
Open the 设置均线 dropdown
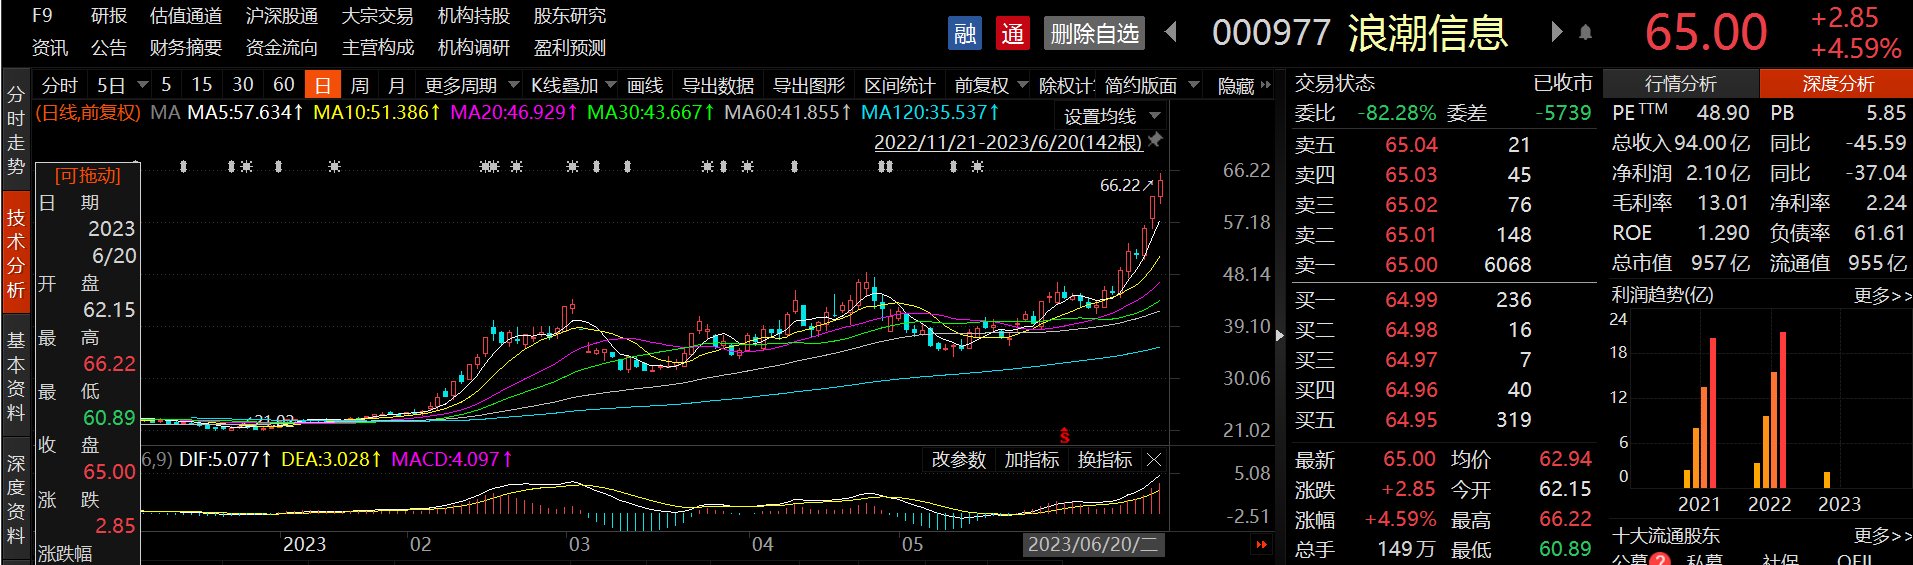[x=1155, y=116]
